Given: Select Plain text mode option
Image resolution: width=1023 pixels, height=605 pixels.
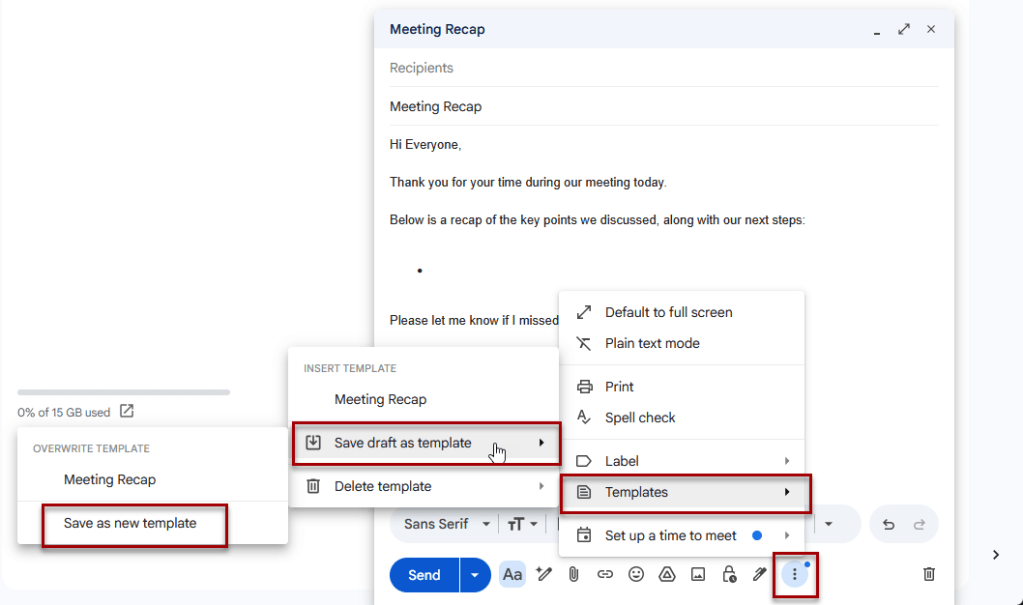Looking at the screenshot, I should coord(682,343).
